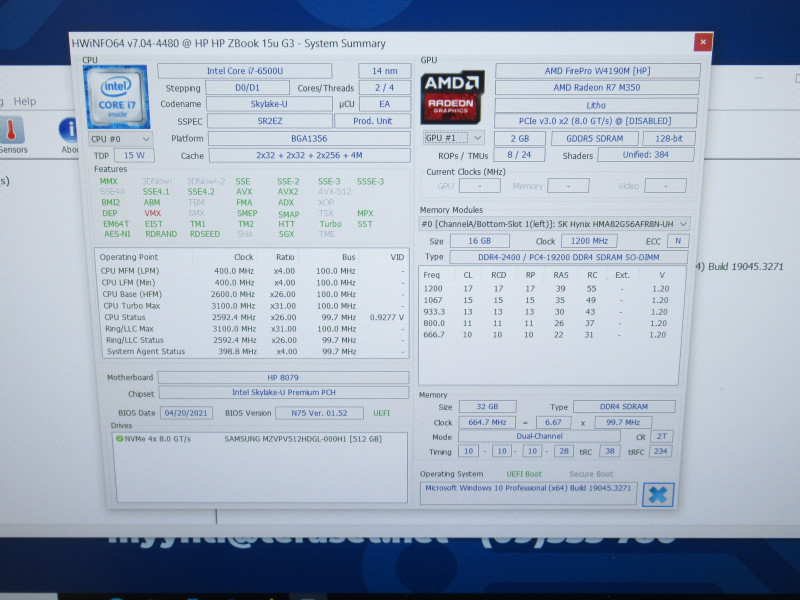Click the CPU Base (HFM) operating point row
This screenshot has width=800, height=600.
tap(253, 294)
